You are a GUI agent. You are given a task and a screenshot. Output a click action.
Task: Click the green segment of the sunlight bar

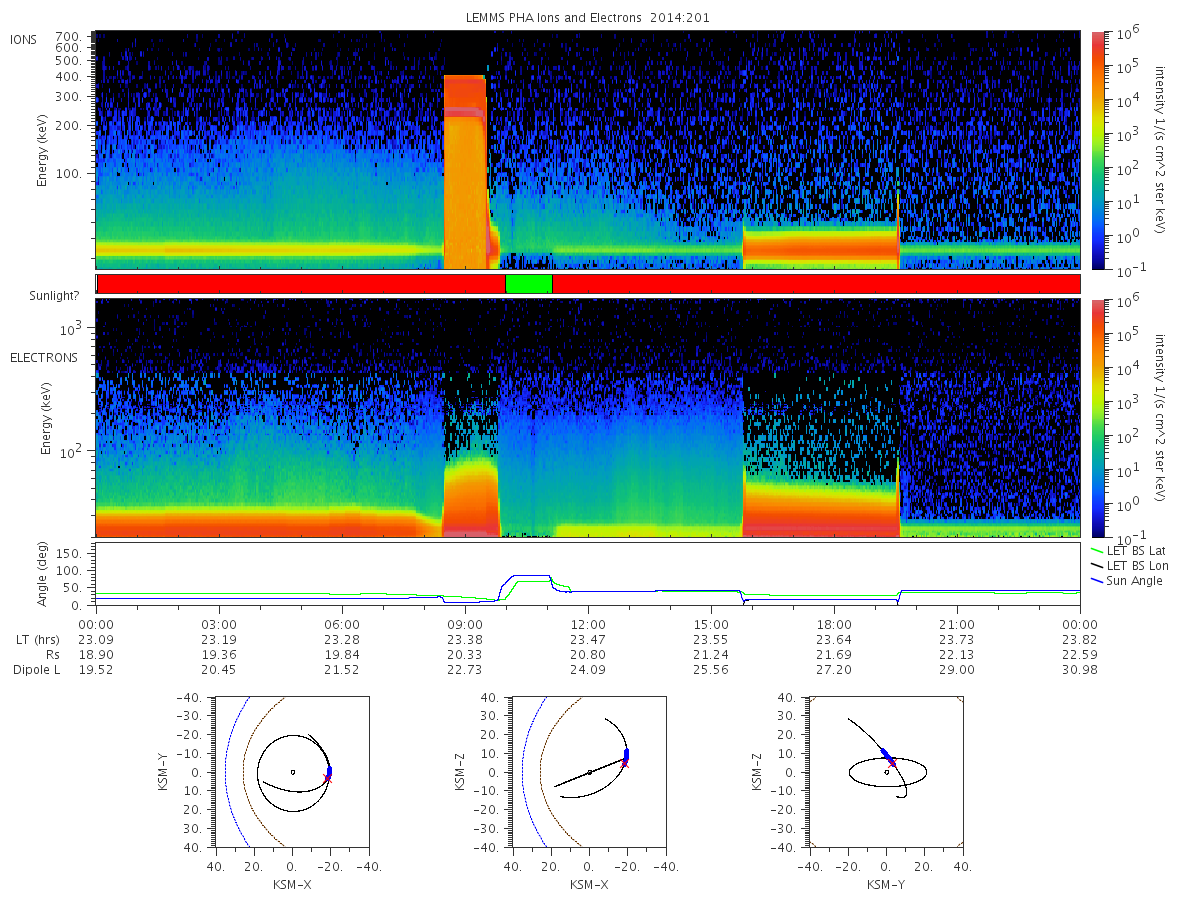tap(529, 284)
